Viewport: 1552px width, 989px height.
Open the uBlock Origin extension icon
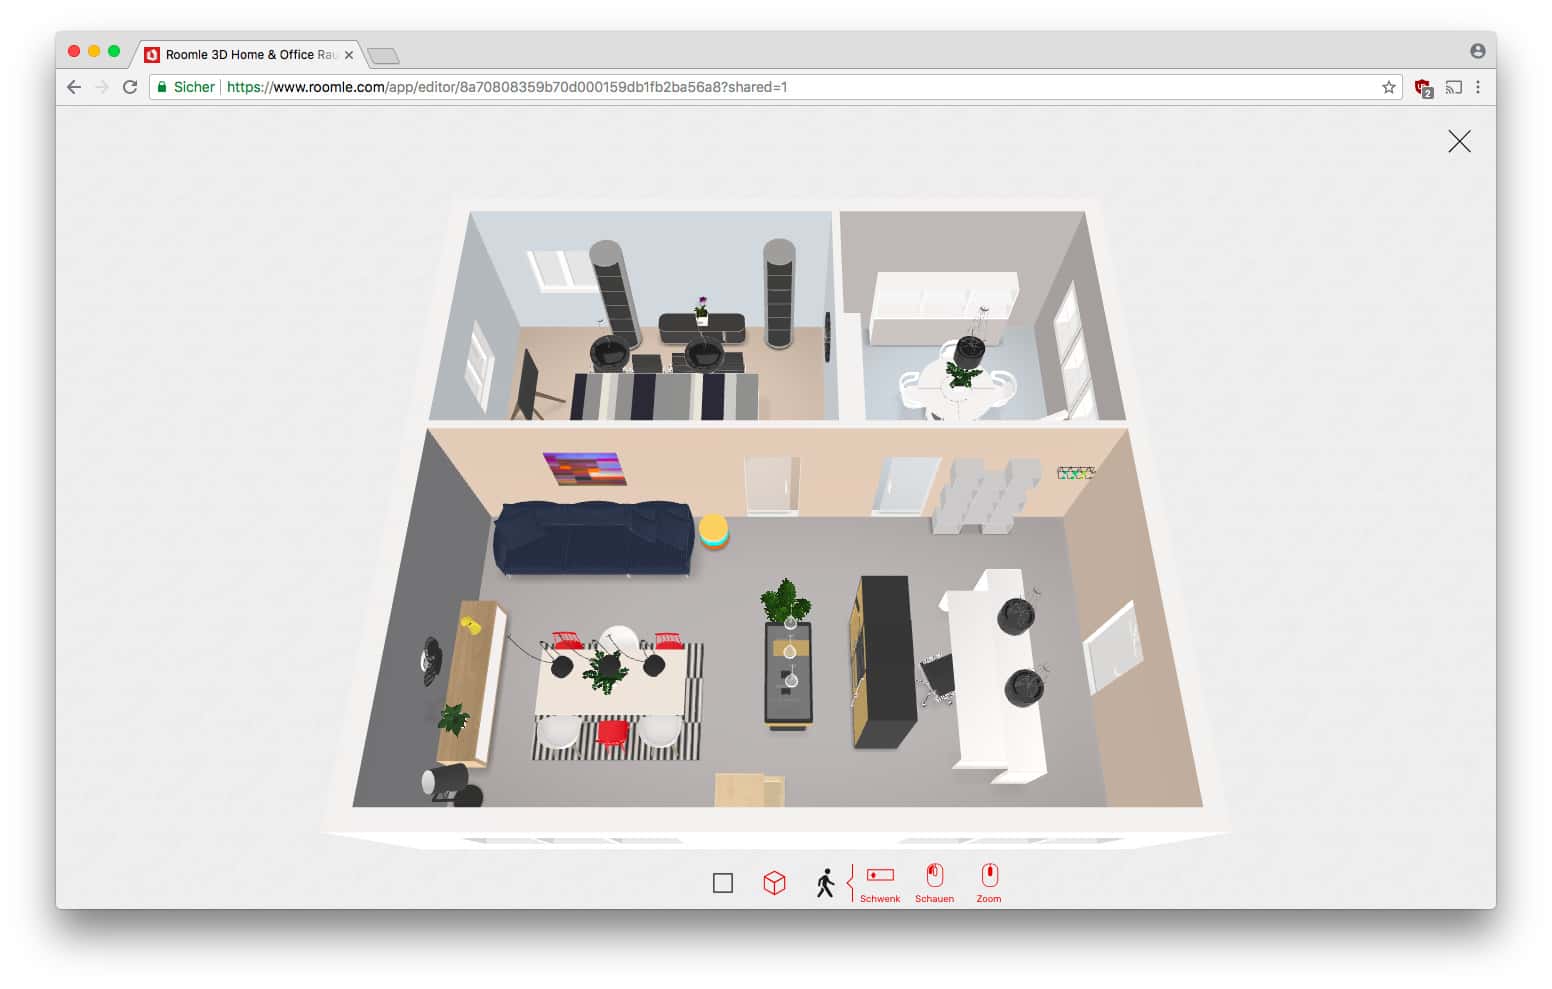[1423, 88]
